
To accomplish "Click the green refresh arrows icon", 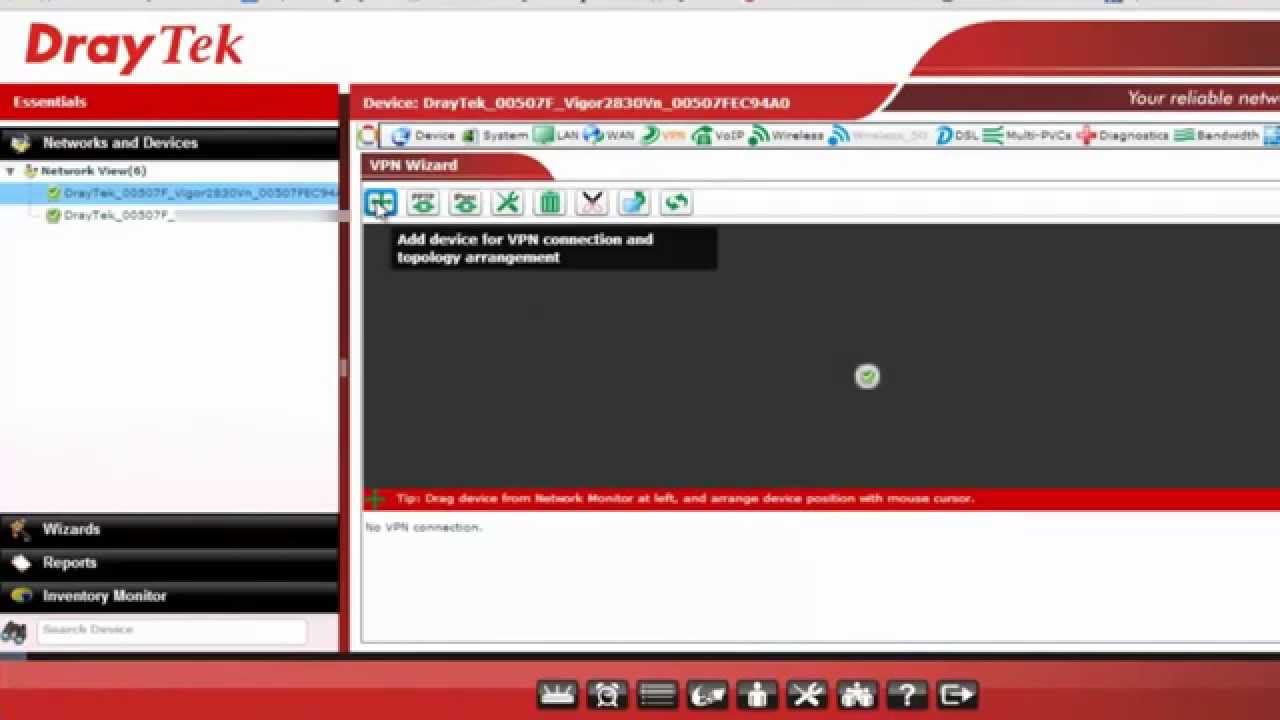I will coord(676,203).
